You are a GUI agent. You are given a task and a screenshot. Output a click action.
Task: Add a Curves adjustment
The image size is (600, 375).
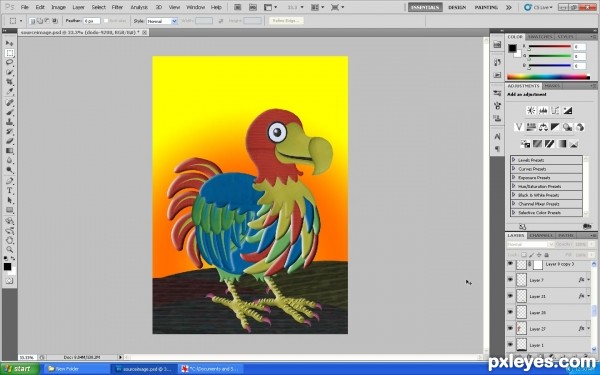click(555, 111)
